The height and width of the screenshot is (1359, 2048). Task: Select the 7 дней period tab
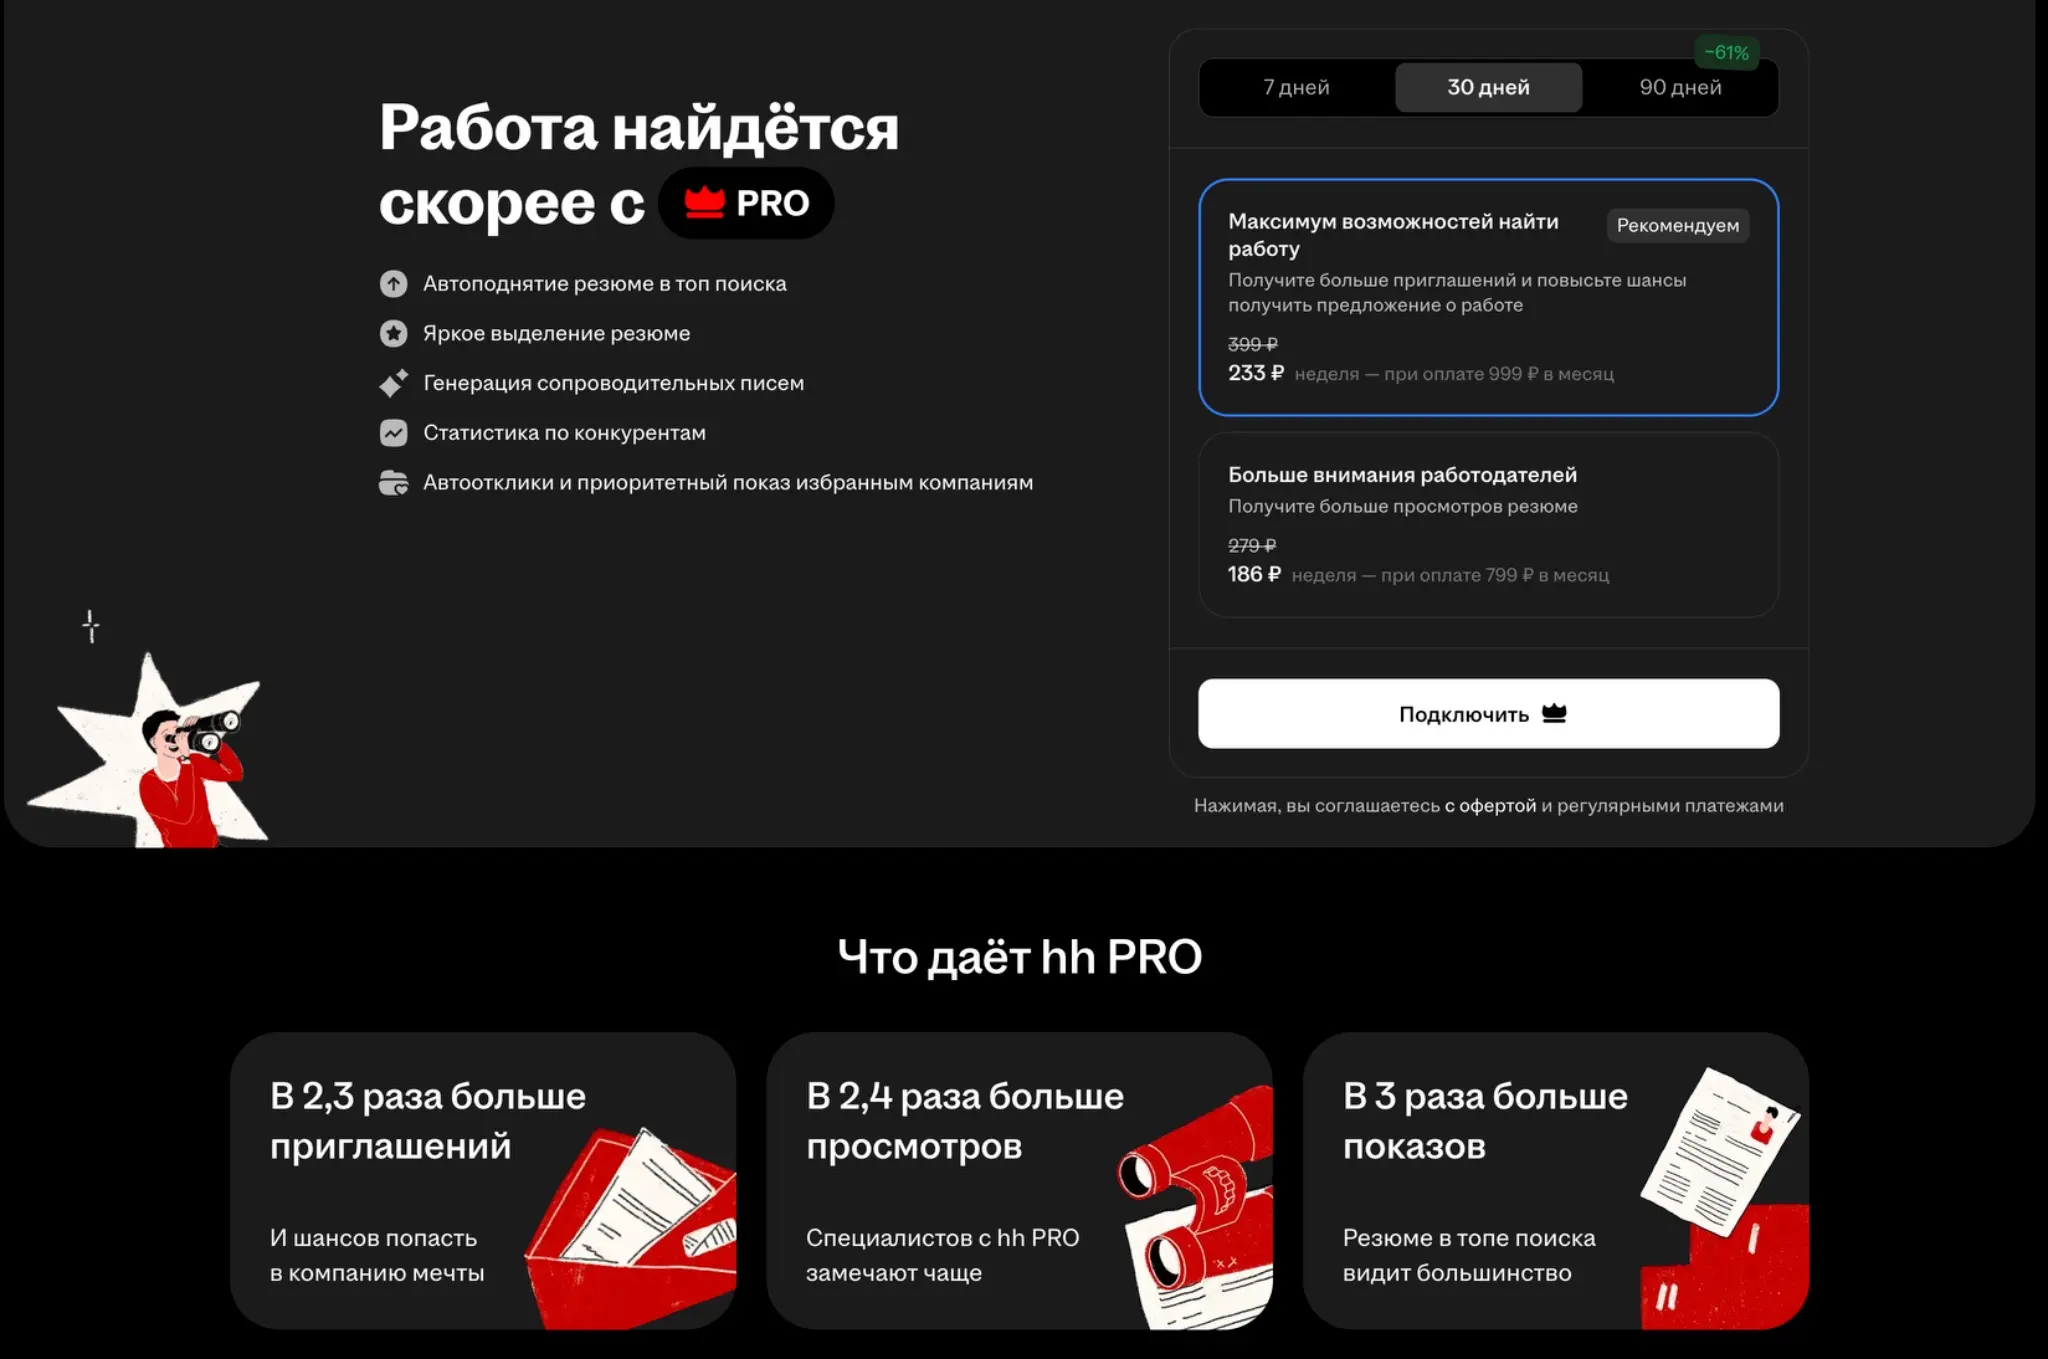click(1296, 87)
